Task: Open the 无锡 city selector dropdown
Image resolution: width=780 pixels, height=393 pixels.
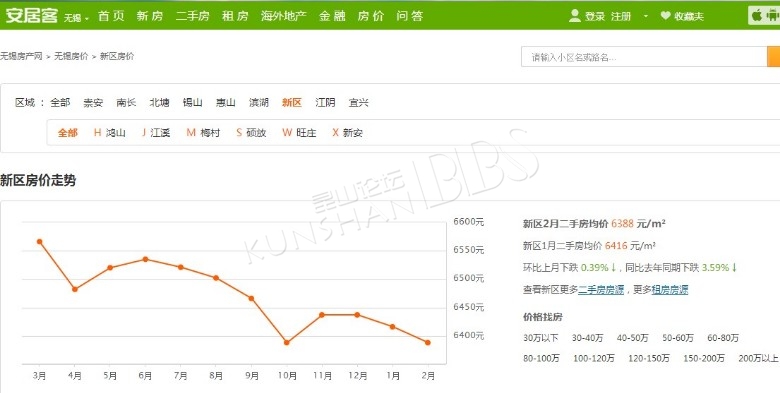Action: click(x=76, y=18)
